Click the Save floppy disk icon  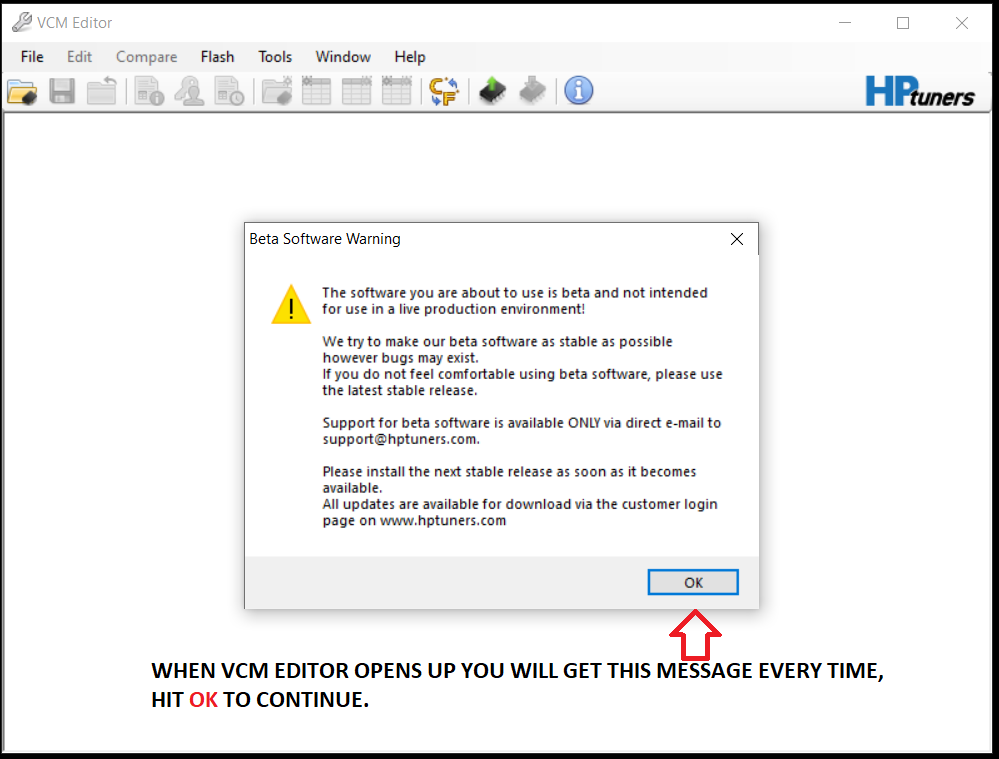(x=62, y=91)
